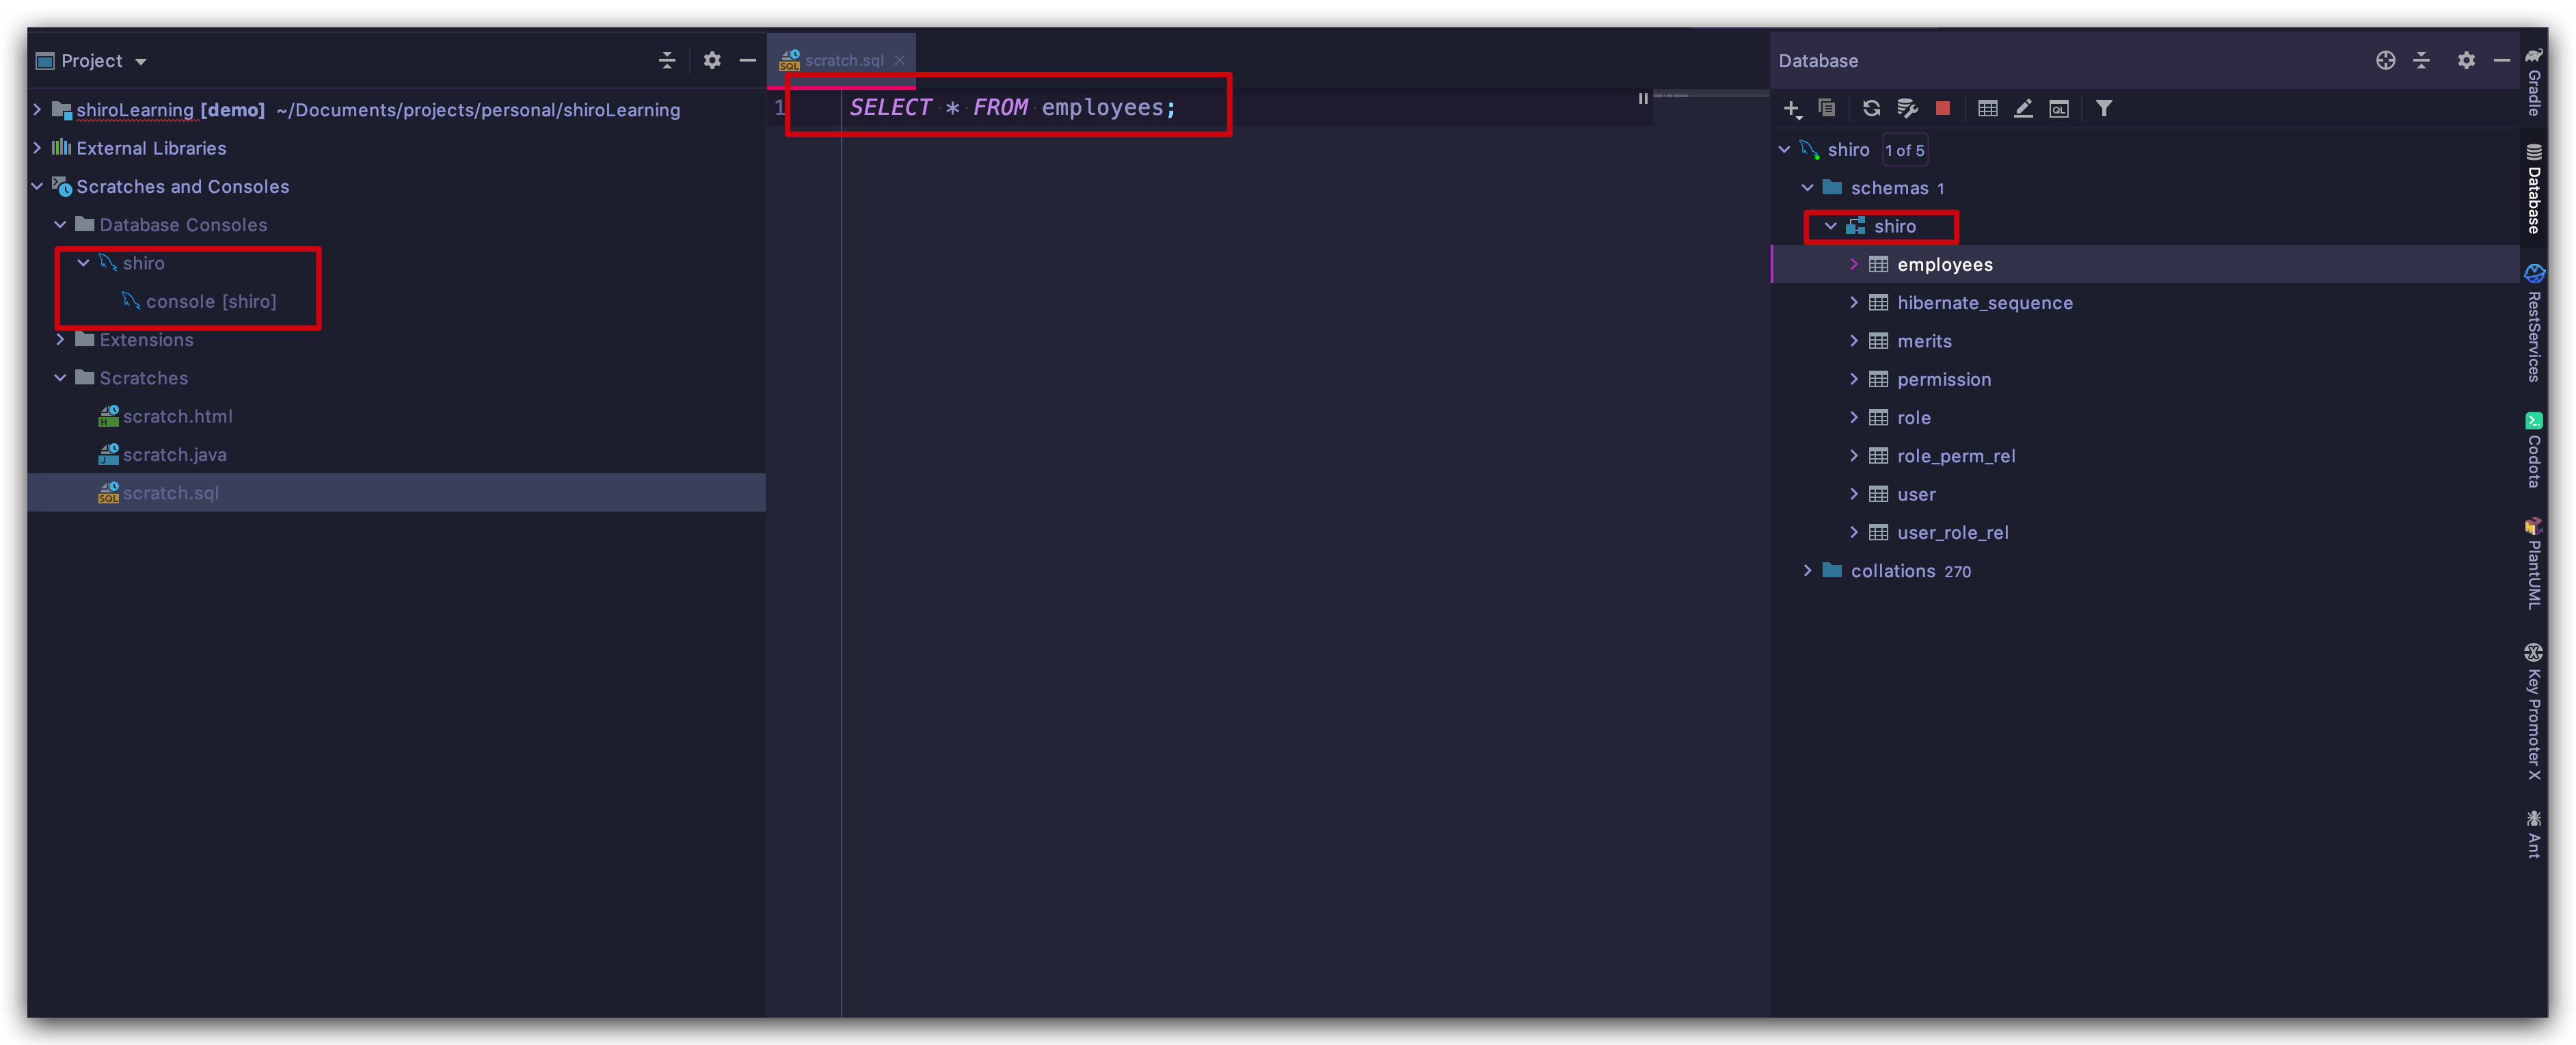Click the SQL statement in editor
This screenshot has width=2576, height=1045.
click(x=1013, y=107)
